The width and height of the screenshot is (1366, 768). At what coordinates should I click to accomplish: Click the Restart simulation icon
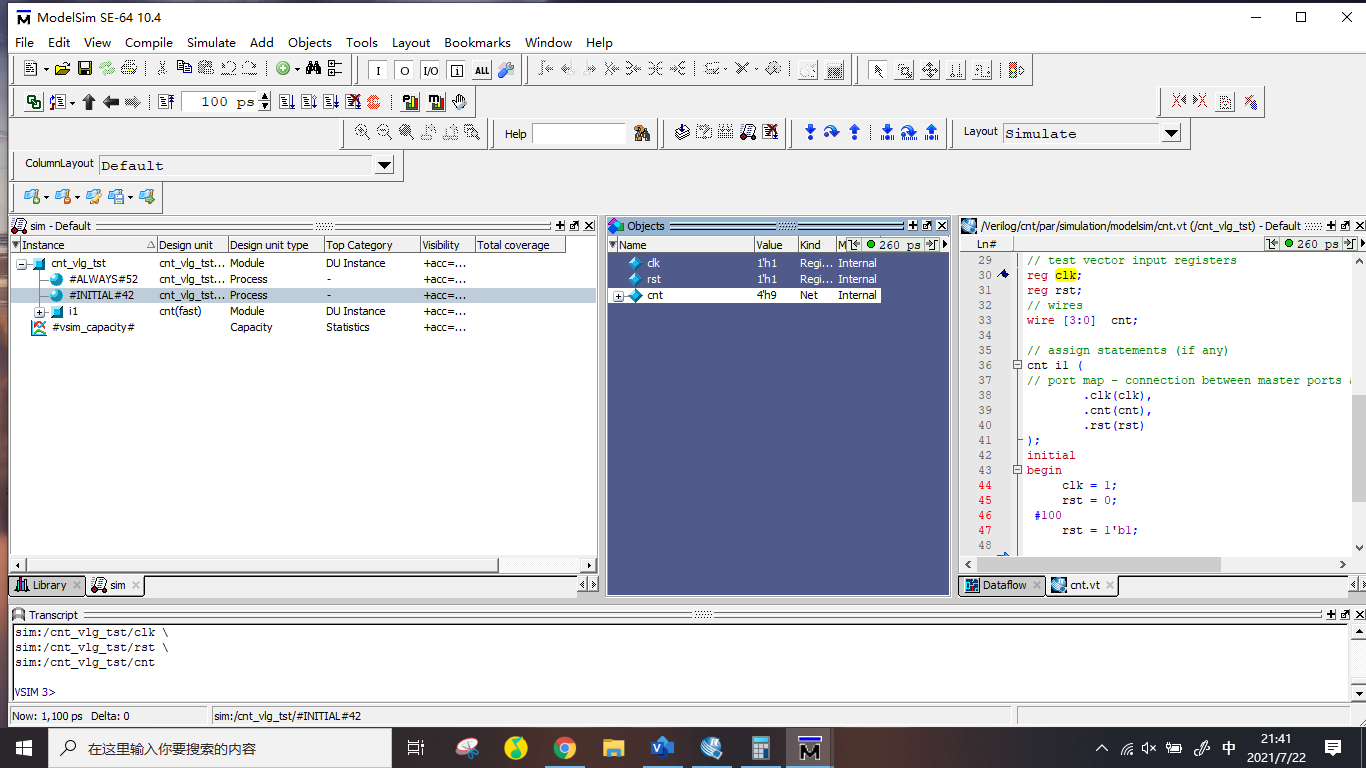pyautogui.click(x=166, y=102)
